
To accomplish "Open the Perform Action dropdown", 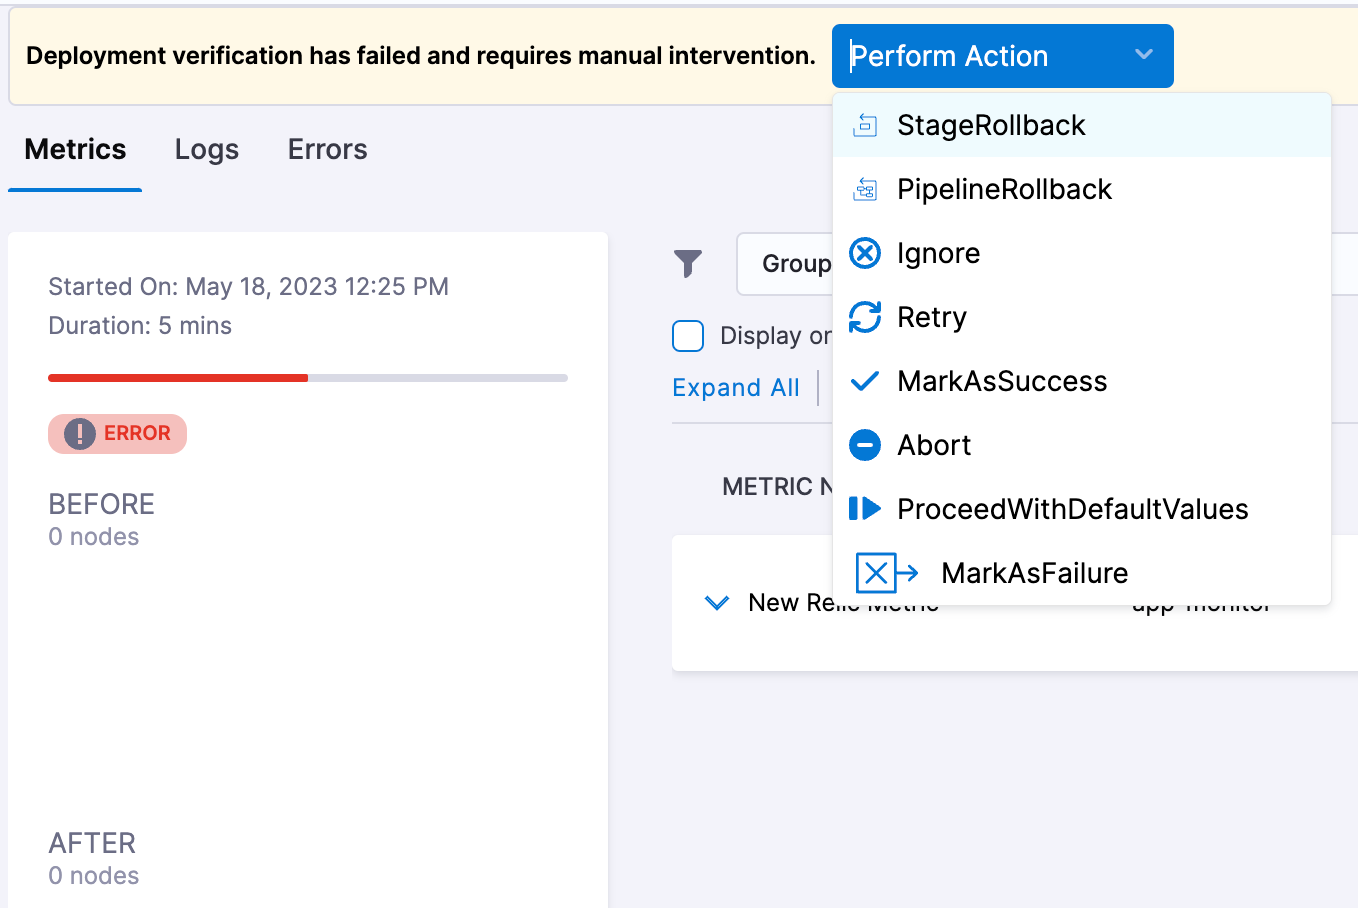I will (1001, 56).
